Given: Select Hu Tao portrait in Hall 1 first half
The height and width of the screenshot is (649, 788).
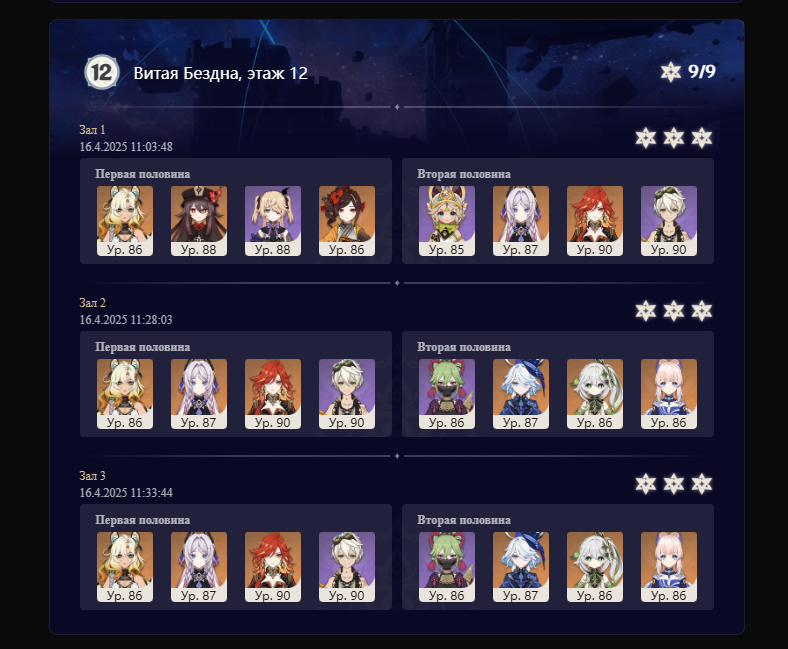Looking at the screenshot, I should [199, 221].
